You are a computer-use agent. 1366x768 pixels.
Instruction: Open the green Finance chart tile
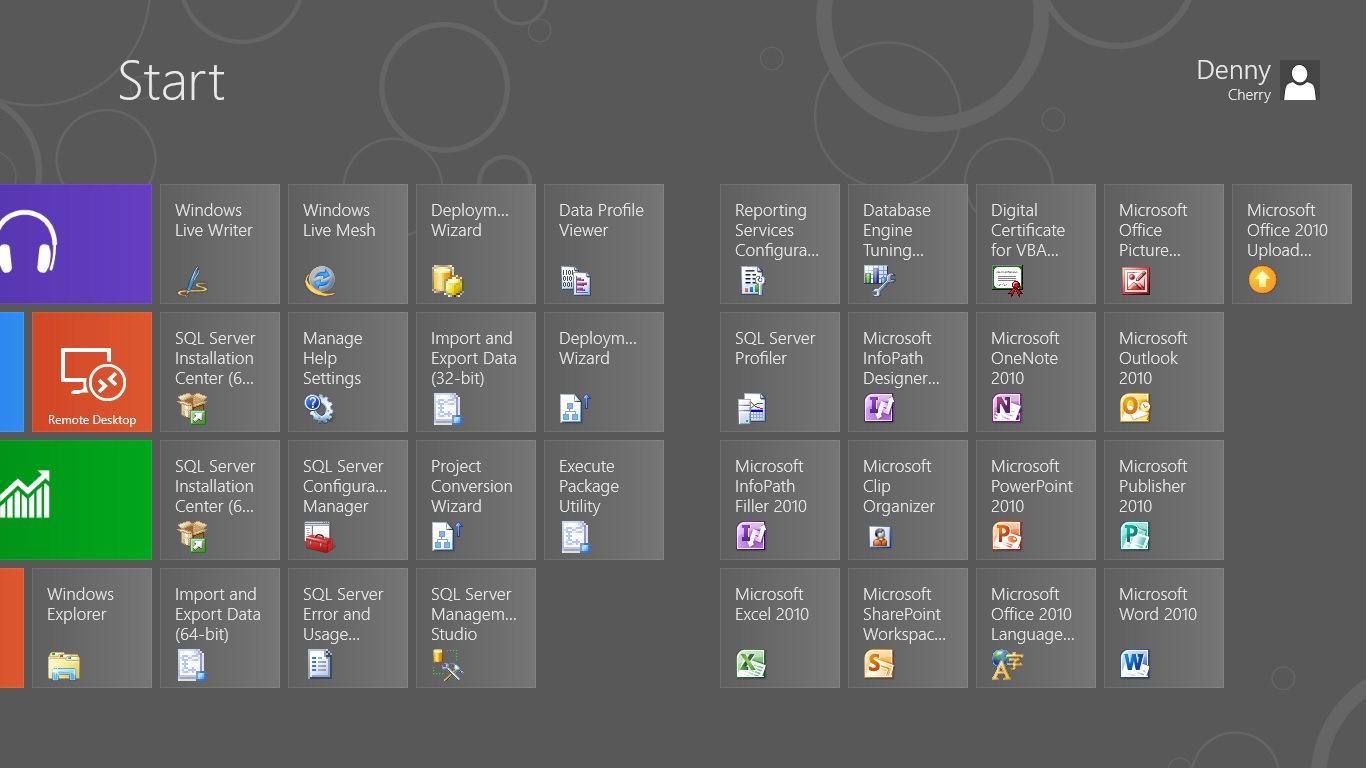[x=76, y=500]
